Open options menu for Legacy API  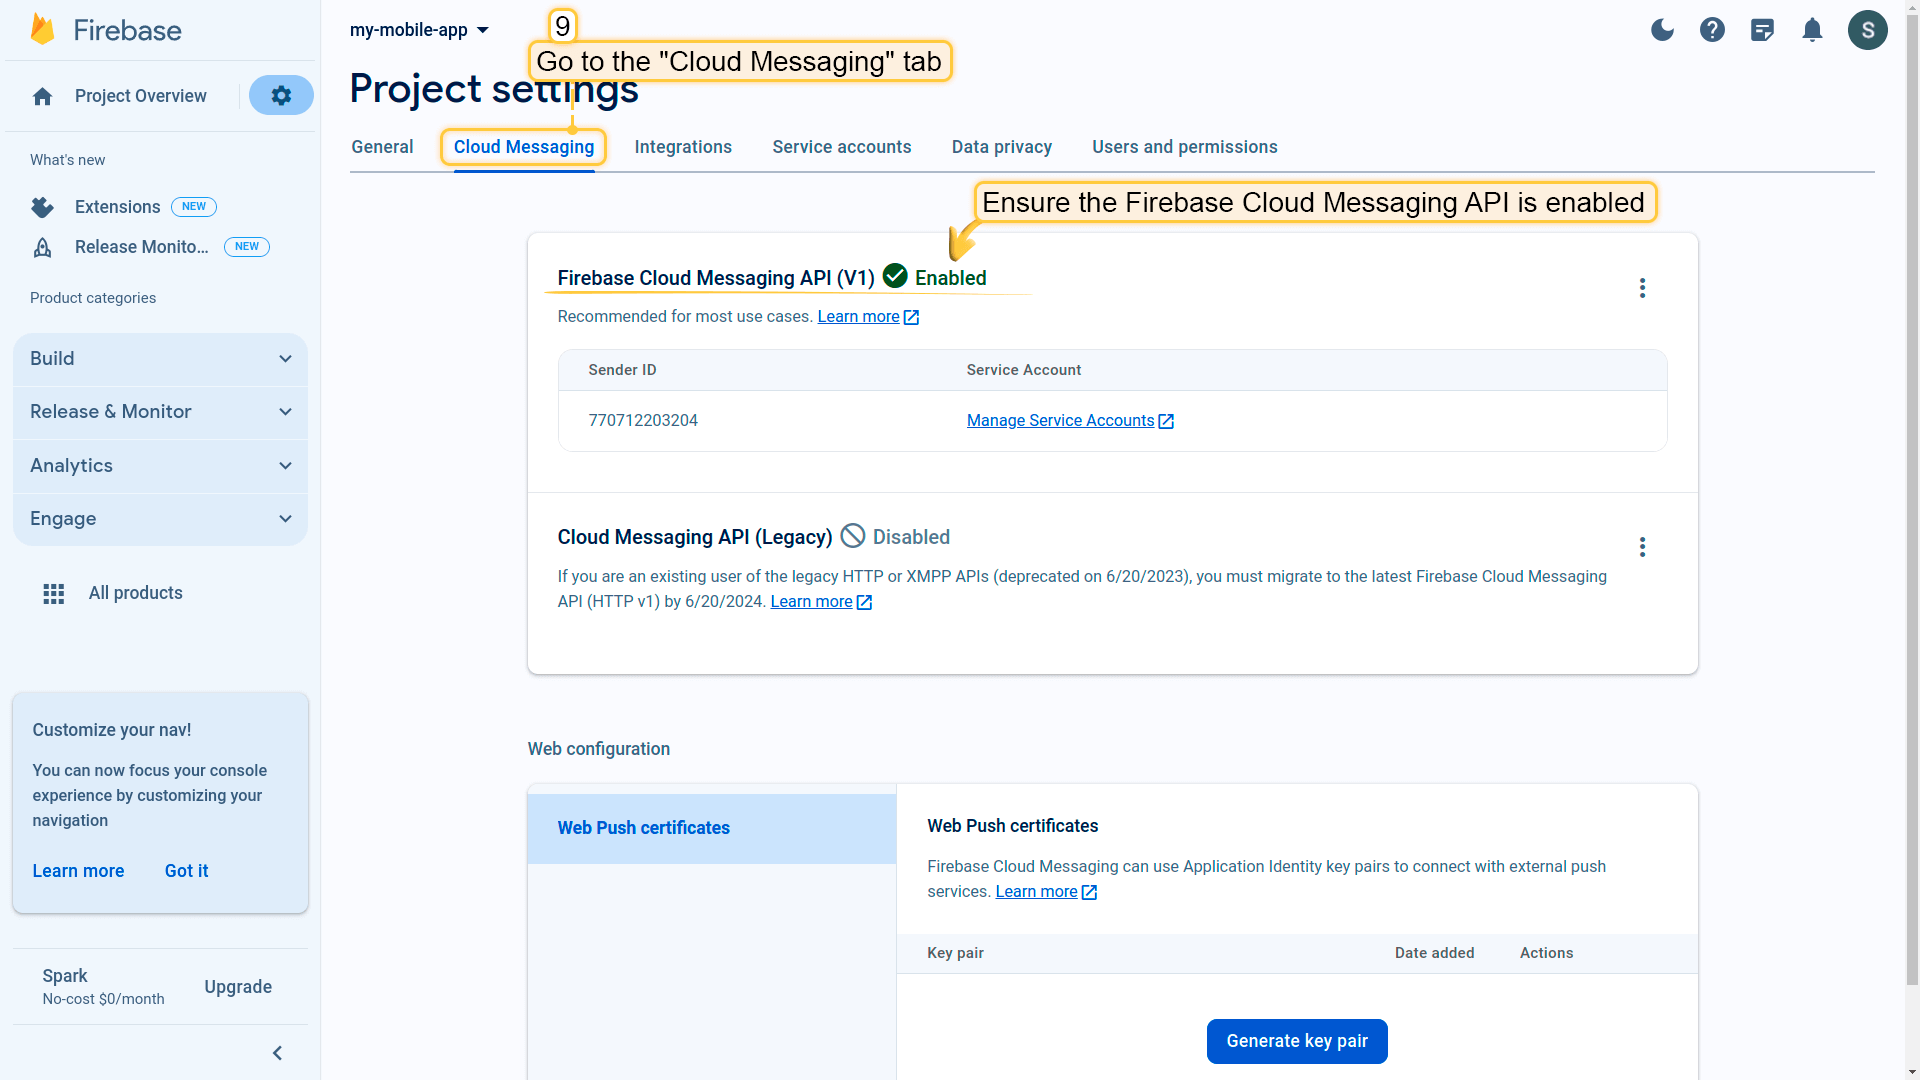(1642, 547)
